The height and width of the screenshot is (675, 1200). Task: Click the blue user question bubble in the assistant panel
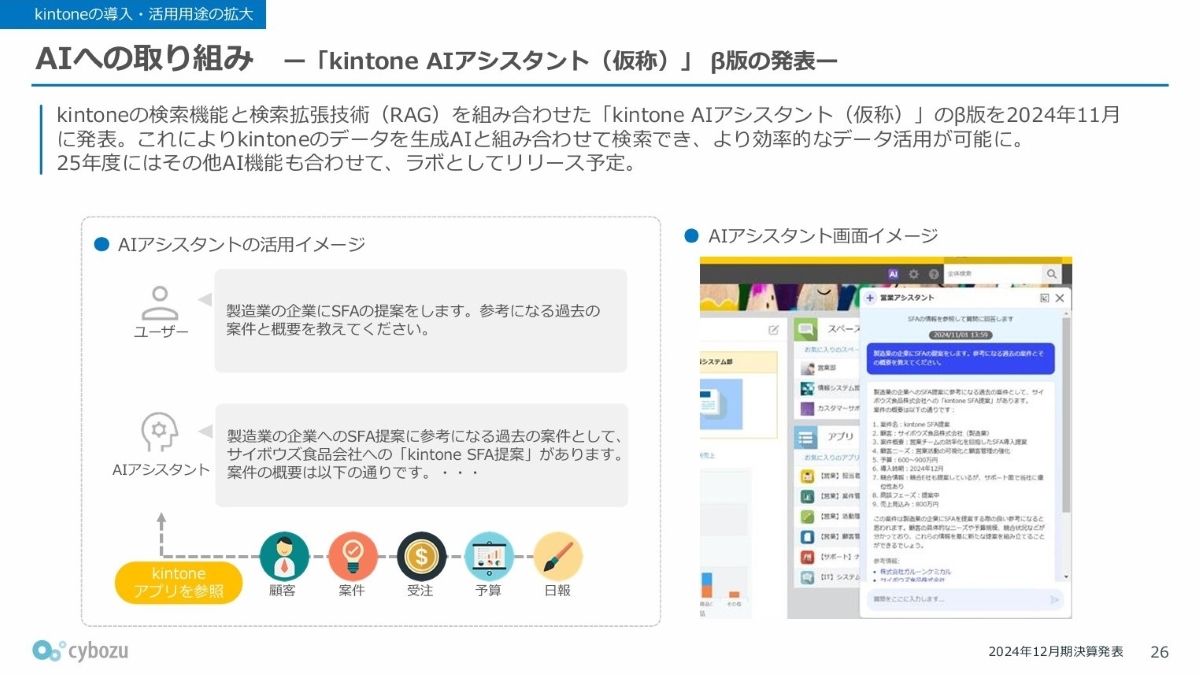click(x=962, y=358)
